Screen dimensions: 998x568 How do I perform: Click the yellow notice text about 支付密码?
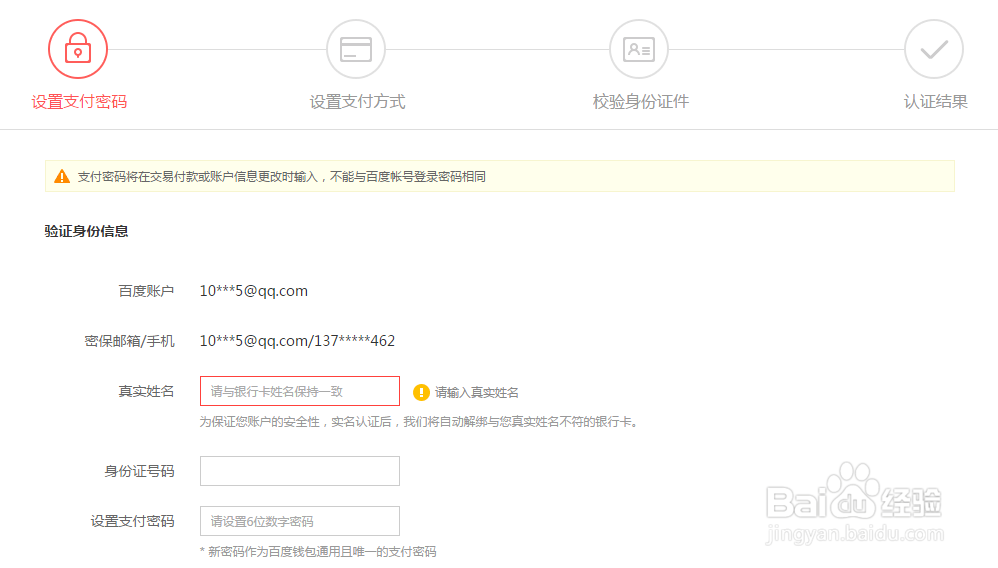click(x=281, y=176)
